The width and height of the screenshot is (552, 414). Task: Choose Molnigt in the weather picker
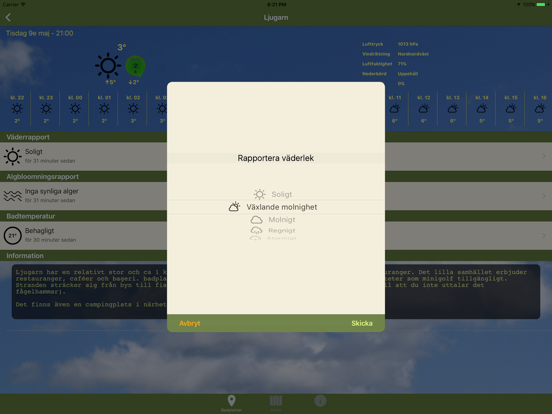276,220
